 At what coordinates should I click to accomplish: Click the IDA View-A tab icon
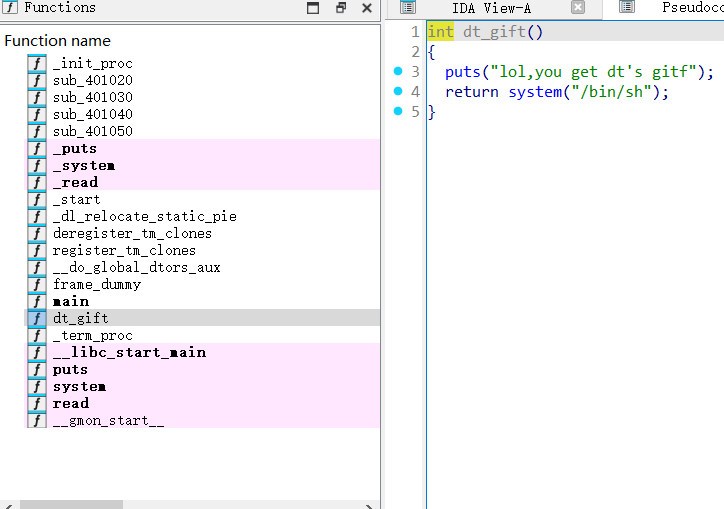pyautogui.click(x=408, y=7)
